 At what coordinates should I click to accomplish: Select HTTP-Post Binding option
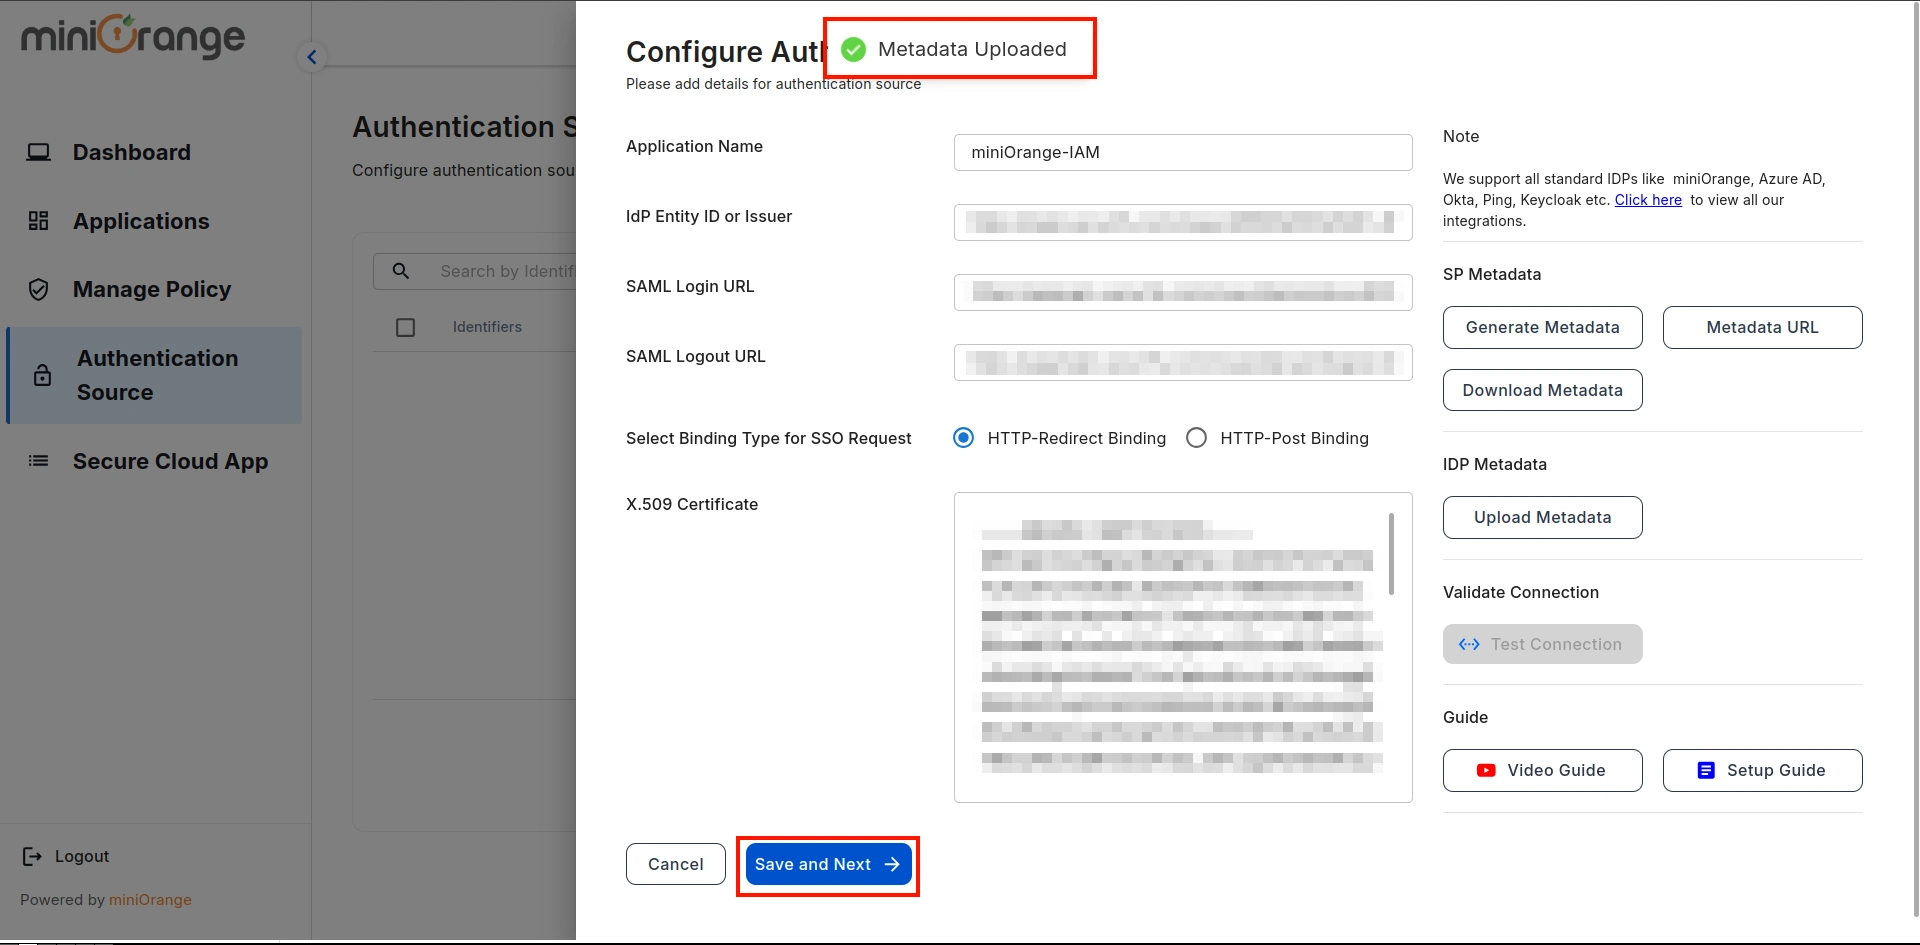point(1196,437)
